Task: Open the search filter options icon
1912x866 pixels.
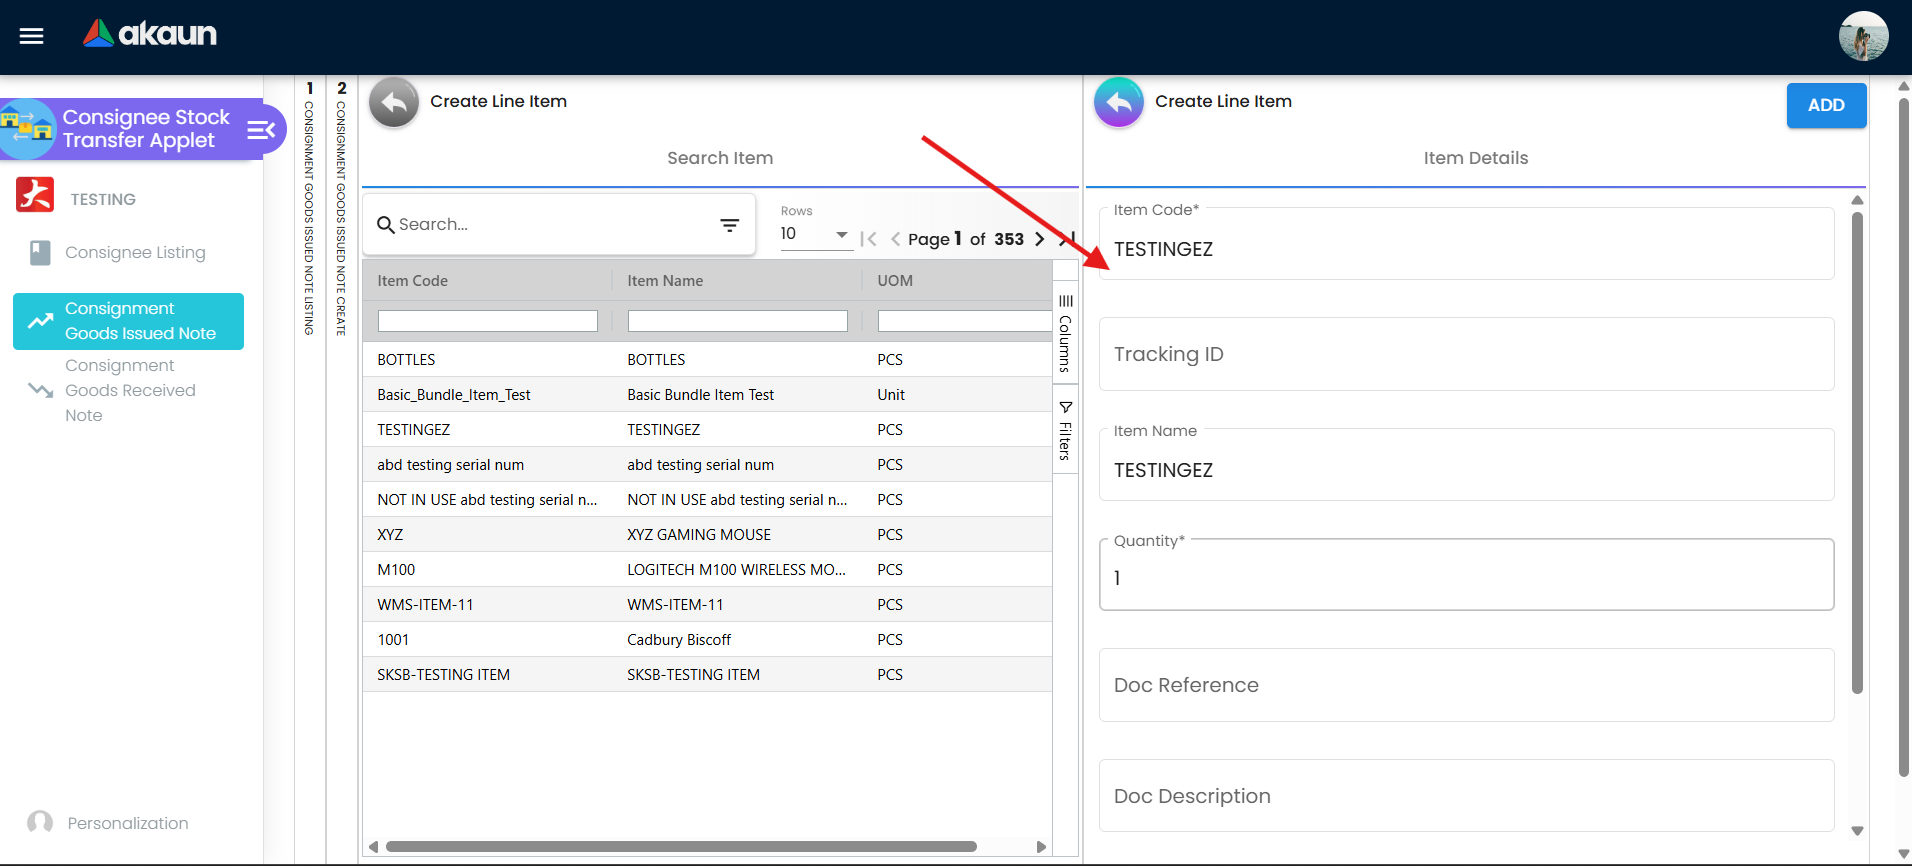Action: (x=730, y=225)
